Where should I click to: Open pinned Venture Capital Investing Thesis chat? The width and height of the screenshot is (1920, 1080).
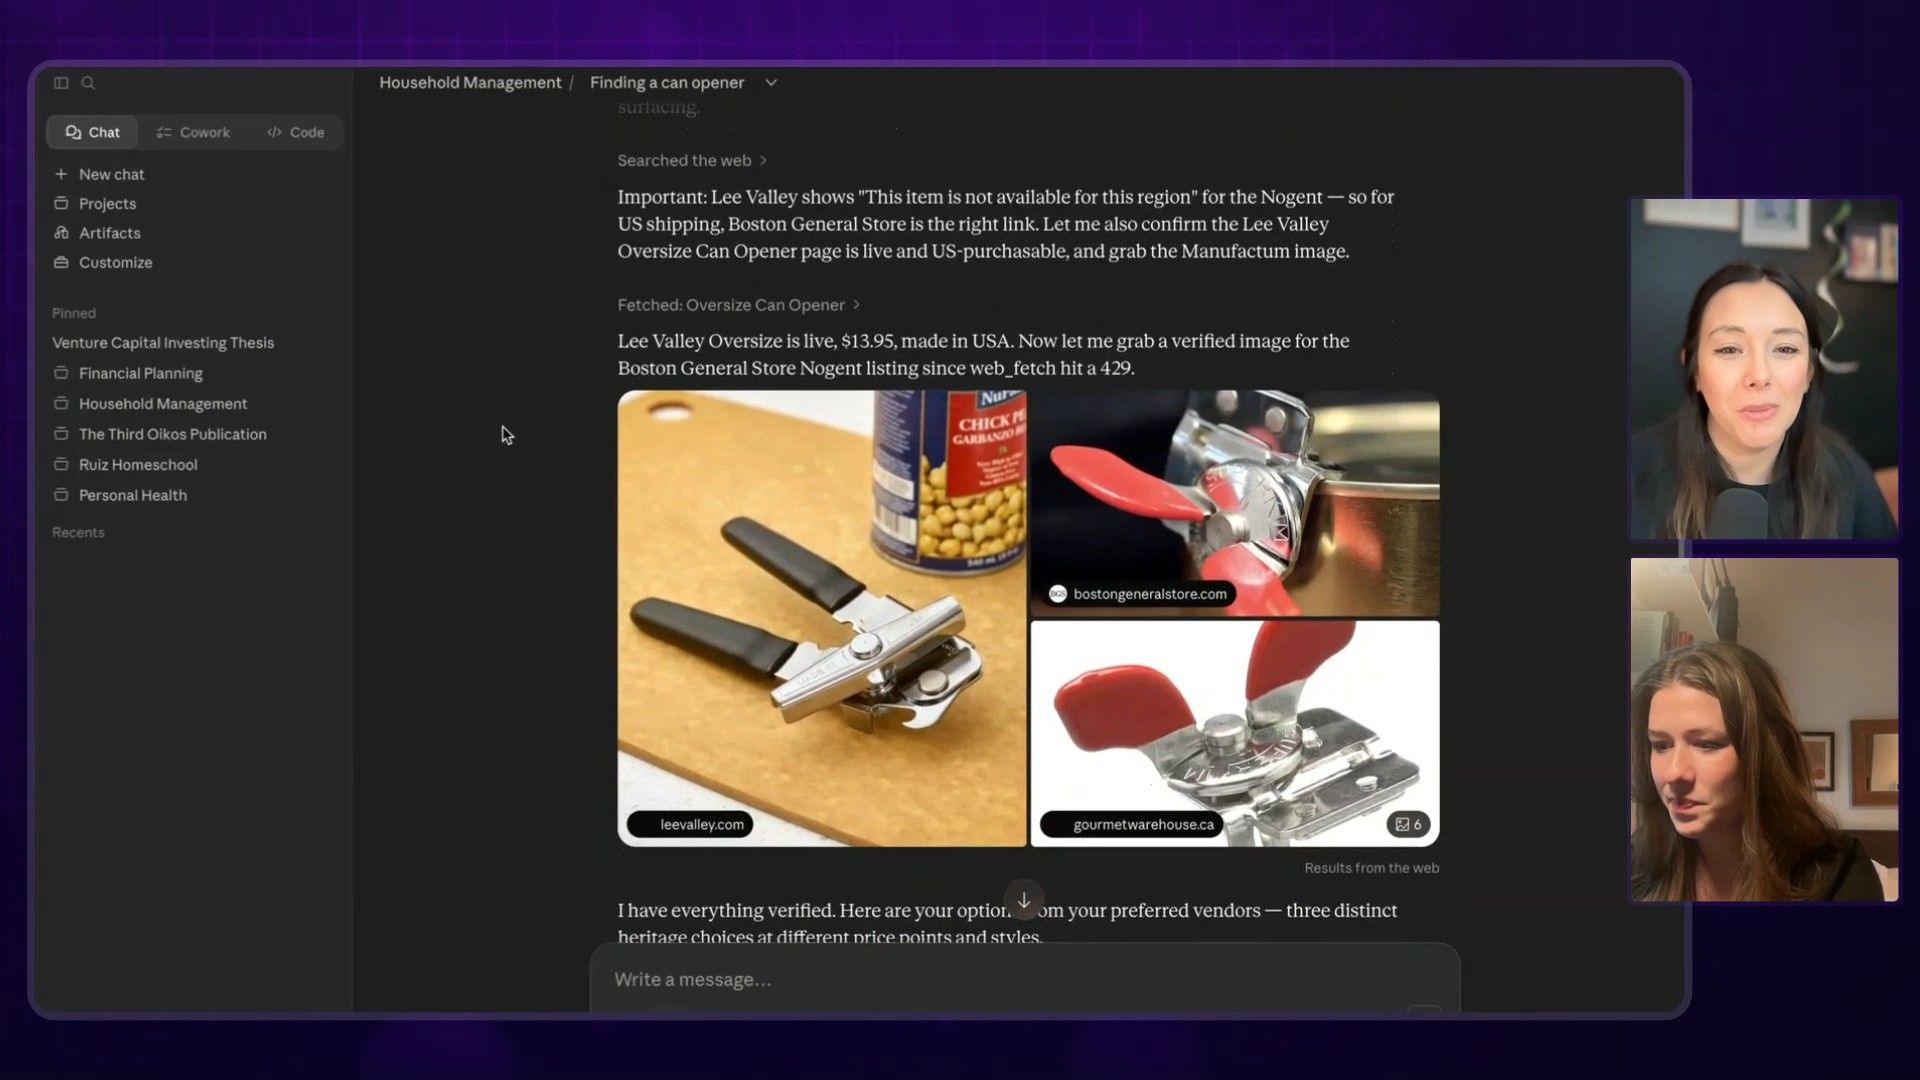pos(163,343)
